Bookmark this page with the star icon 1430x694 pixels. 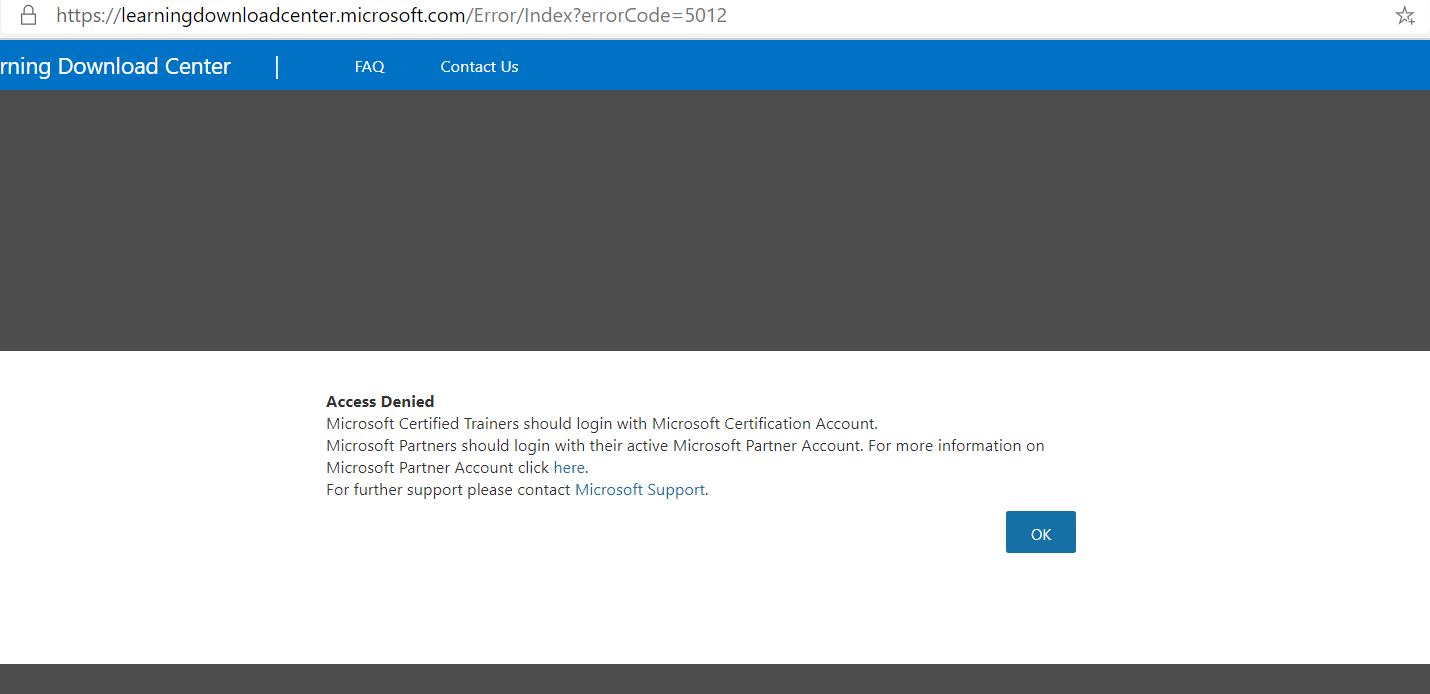click(x=1405, y=15)
